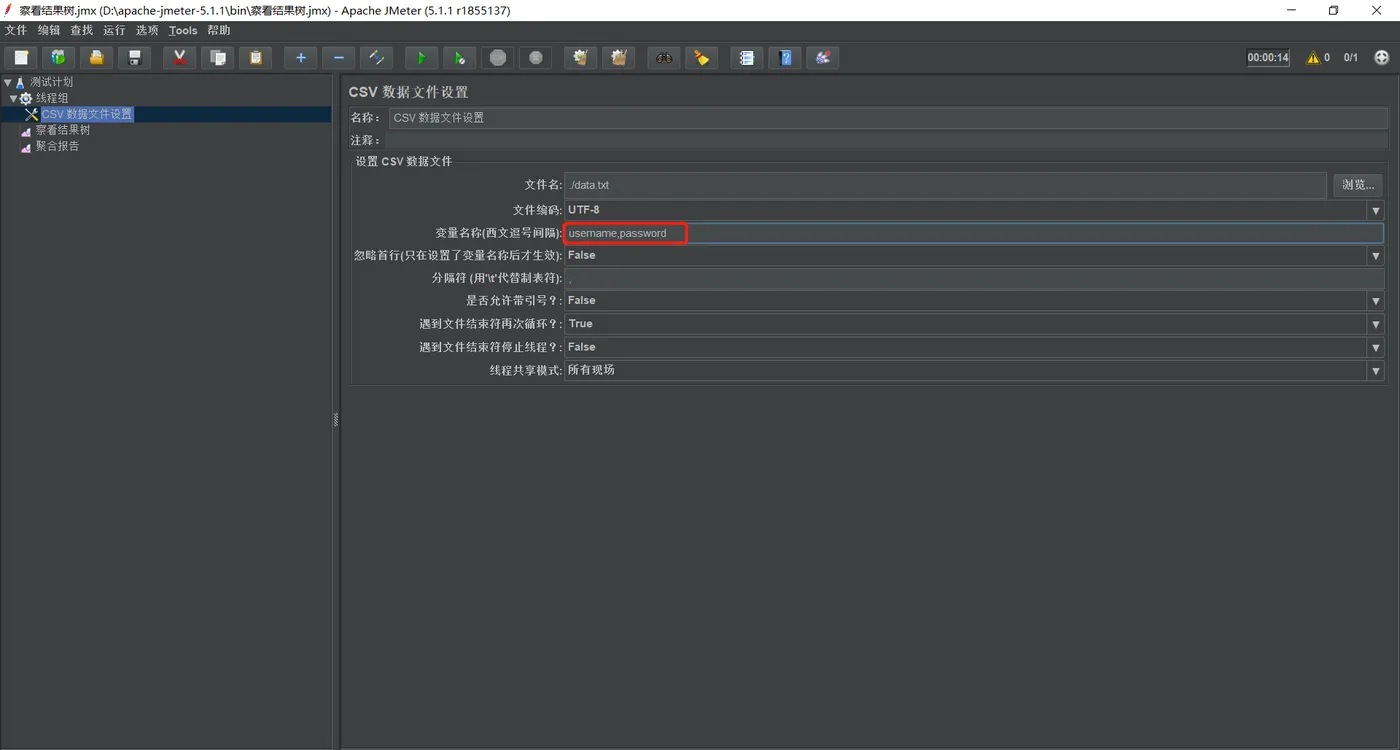
Task: Open Search with binoculars icon
Action: point(663,58)
